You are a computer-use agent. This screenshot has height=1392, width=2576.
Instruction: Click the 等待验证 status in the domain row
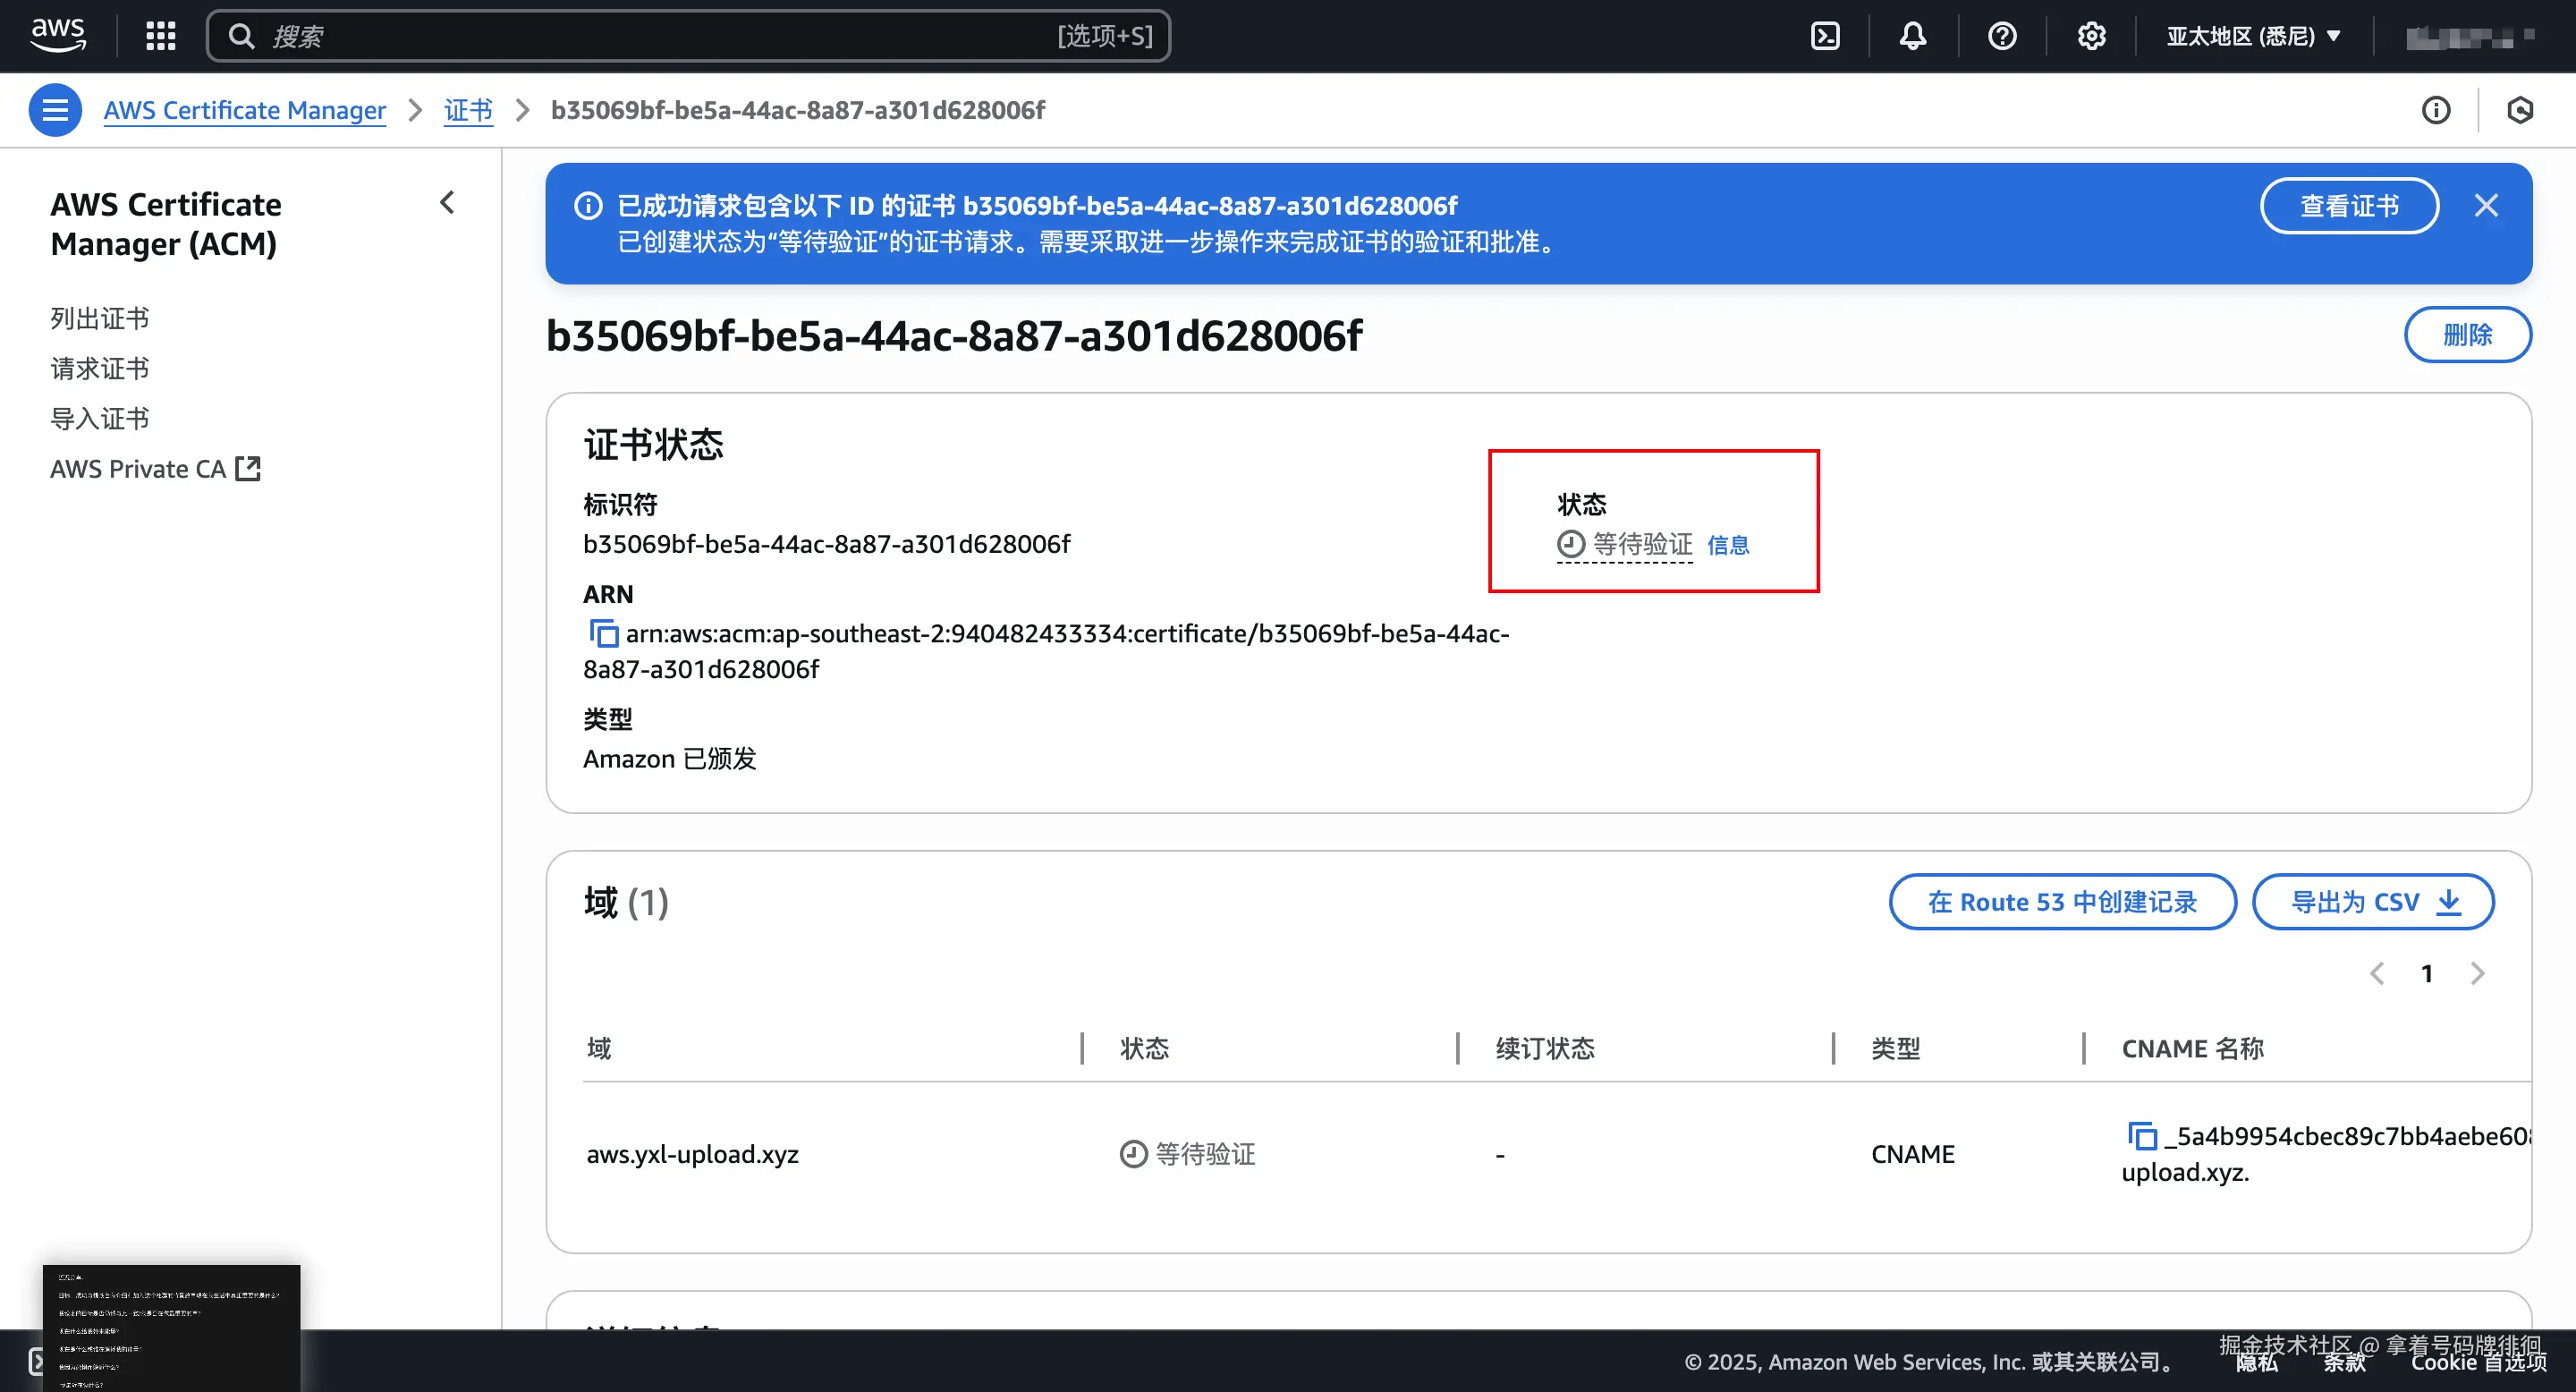click(x=1205, y=1154)
